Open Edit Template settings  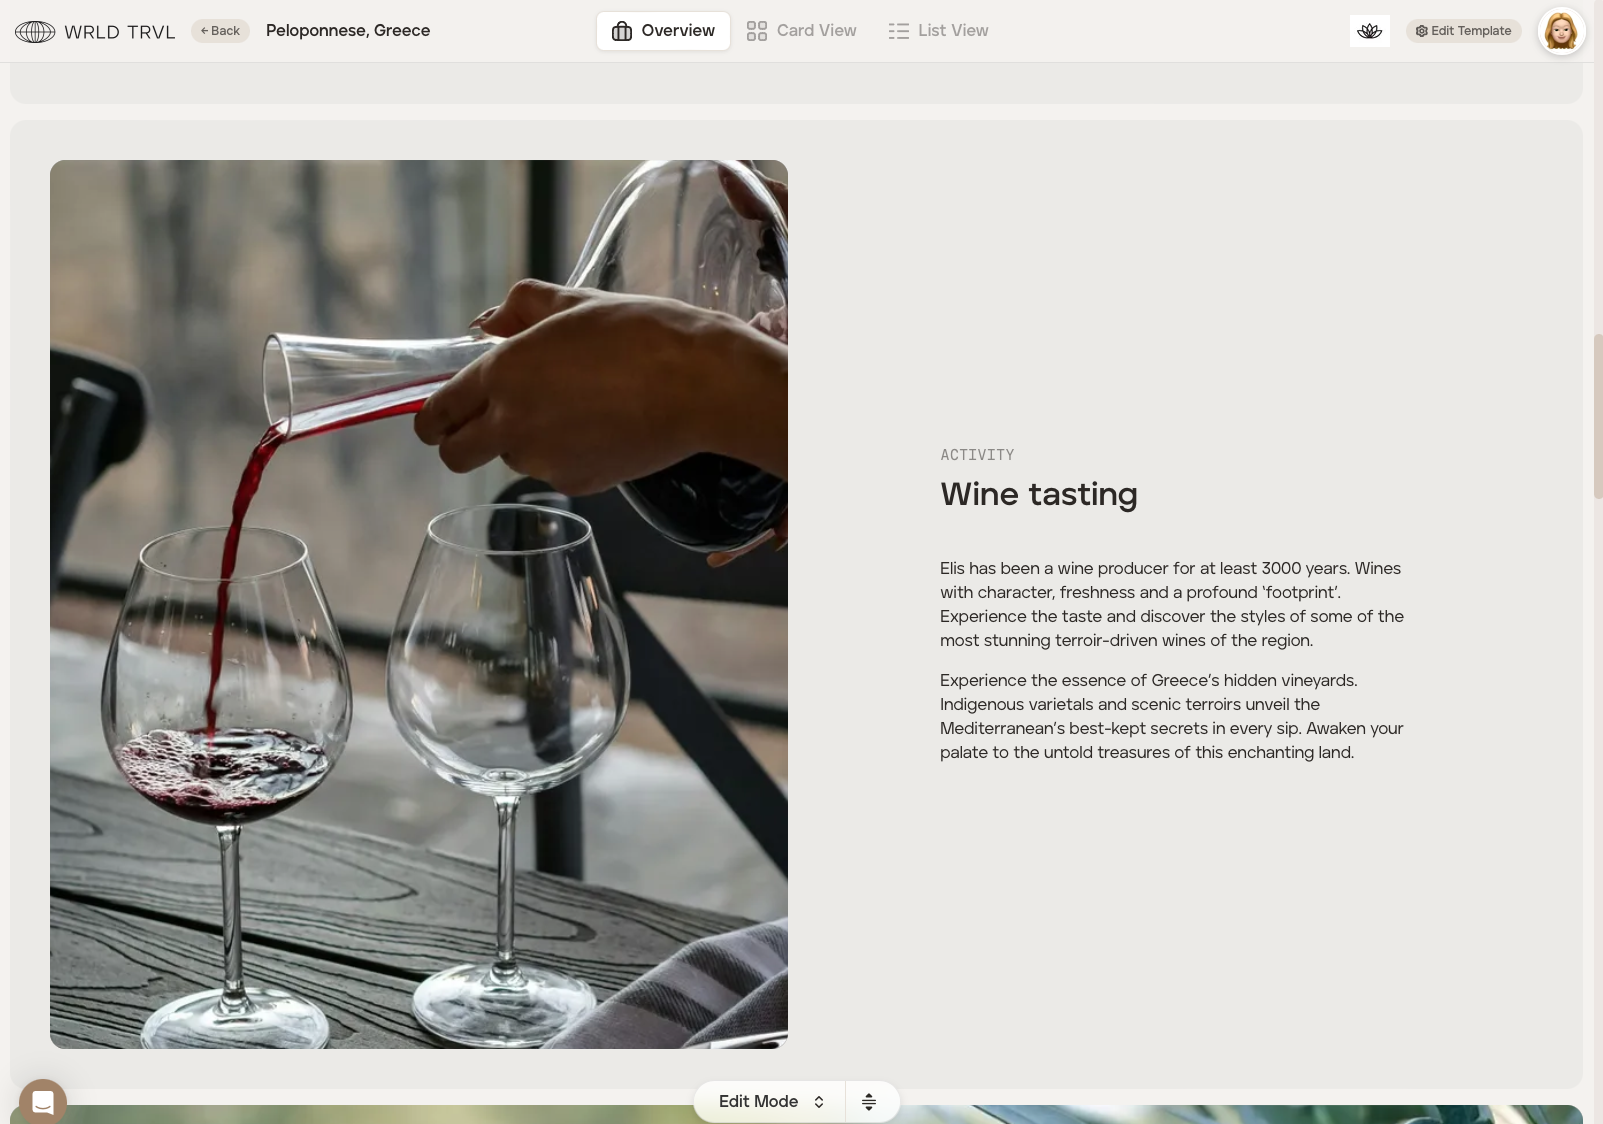1463,31
